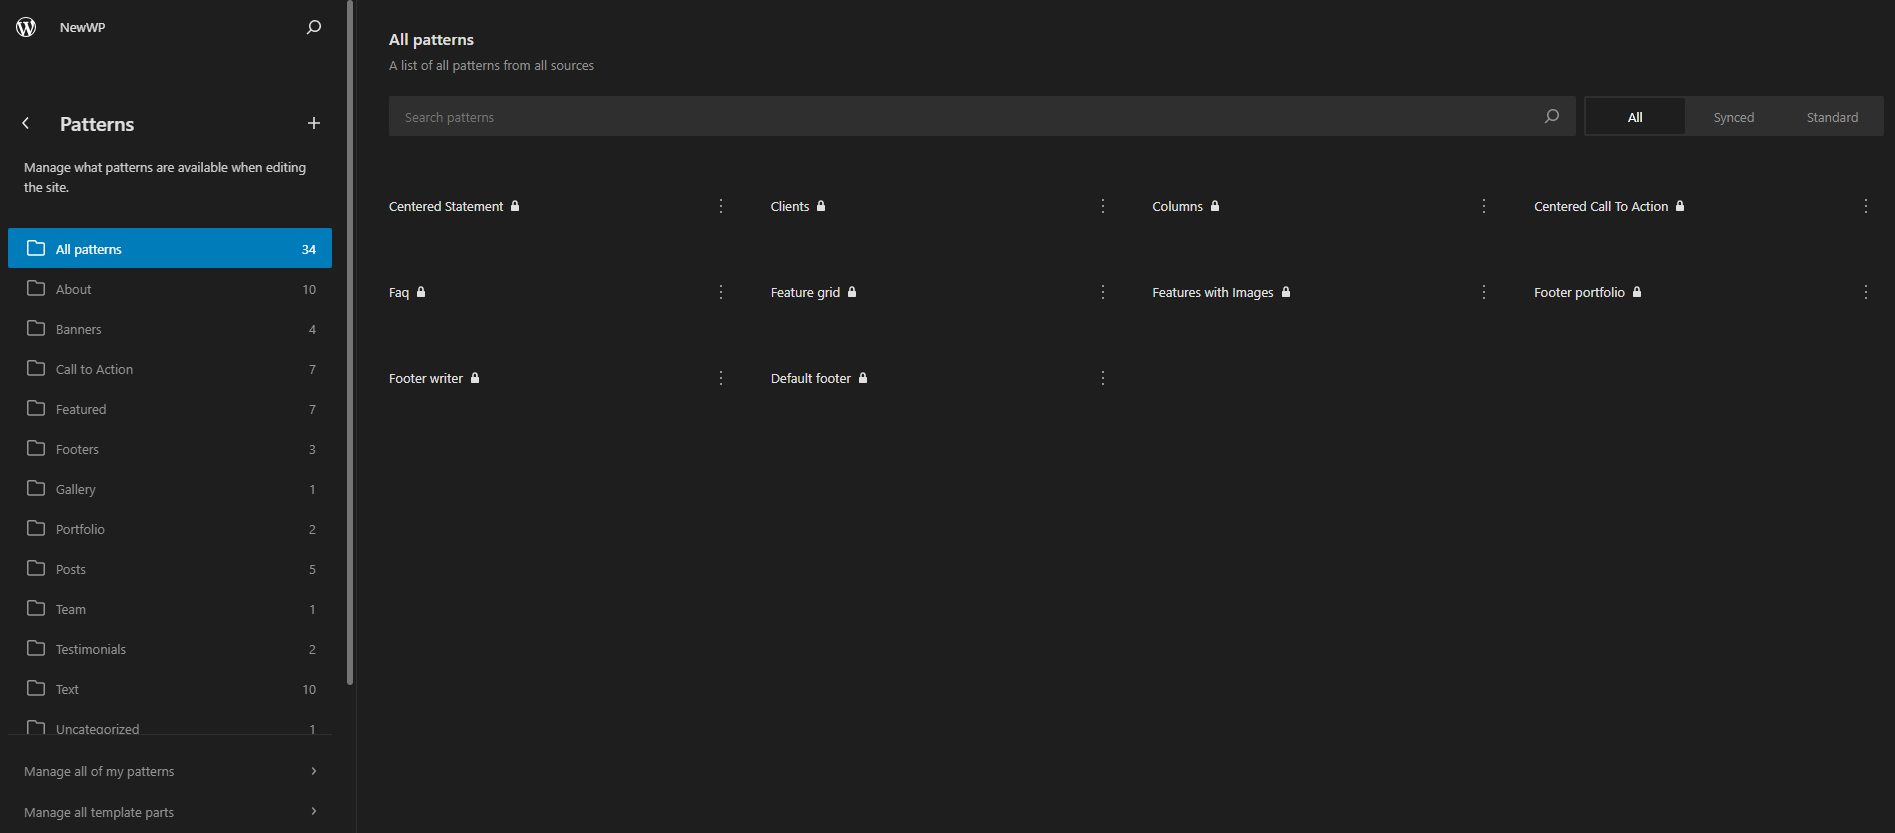The height and width of the screenshot is (833, 1895).
Task: Click lock icon beside Feature grid
Action: (x=852, y=292)
